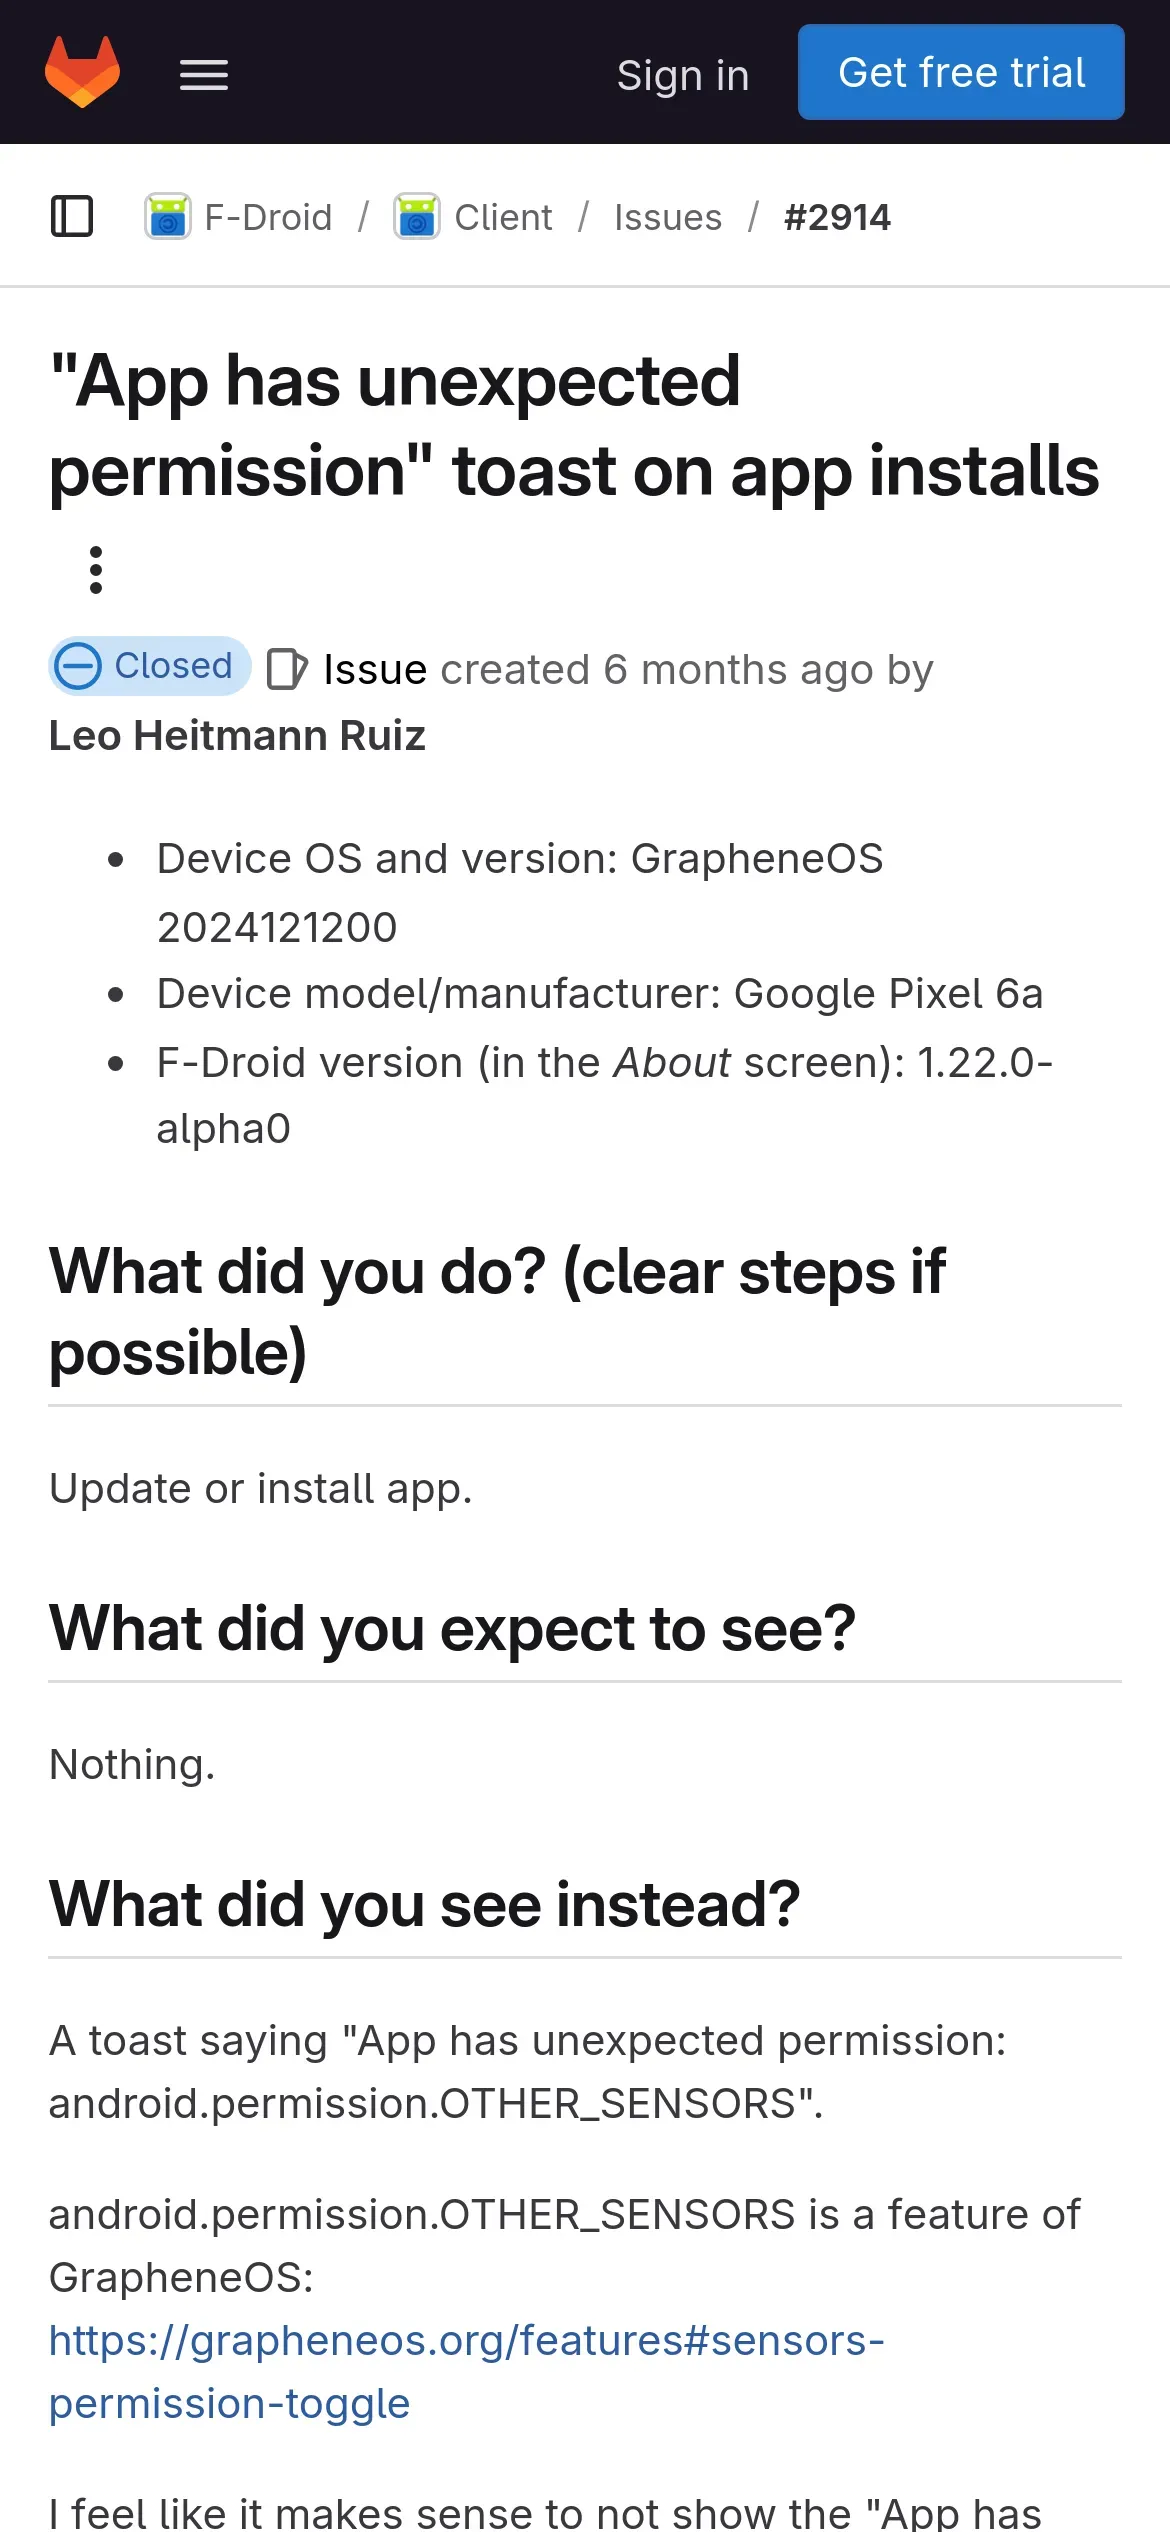Click the issue type icon beside Issue
Screen dimensions: 1170x2532
(287, 670)
